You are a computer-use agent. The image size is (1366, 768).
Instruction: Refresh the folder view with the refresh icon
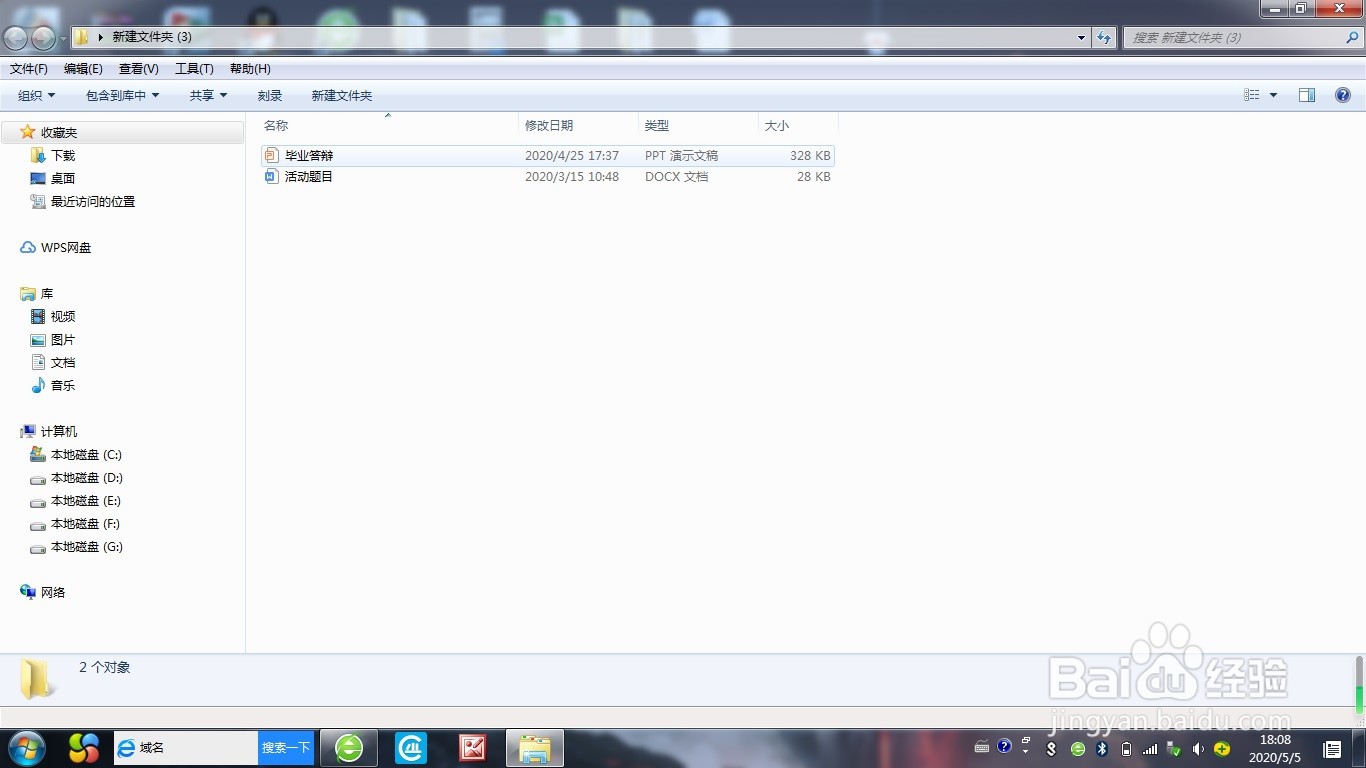[1104, 38]
